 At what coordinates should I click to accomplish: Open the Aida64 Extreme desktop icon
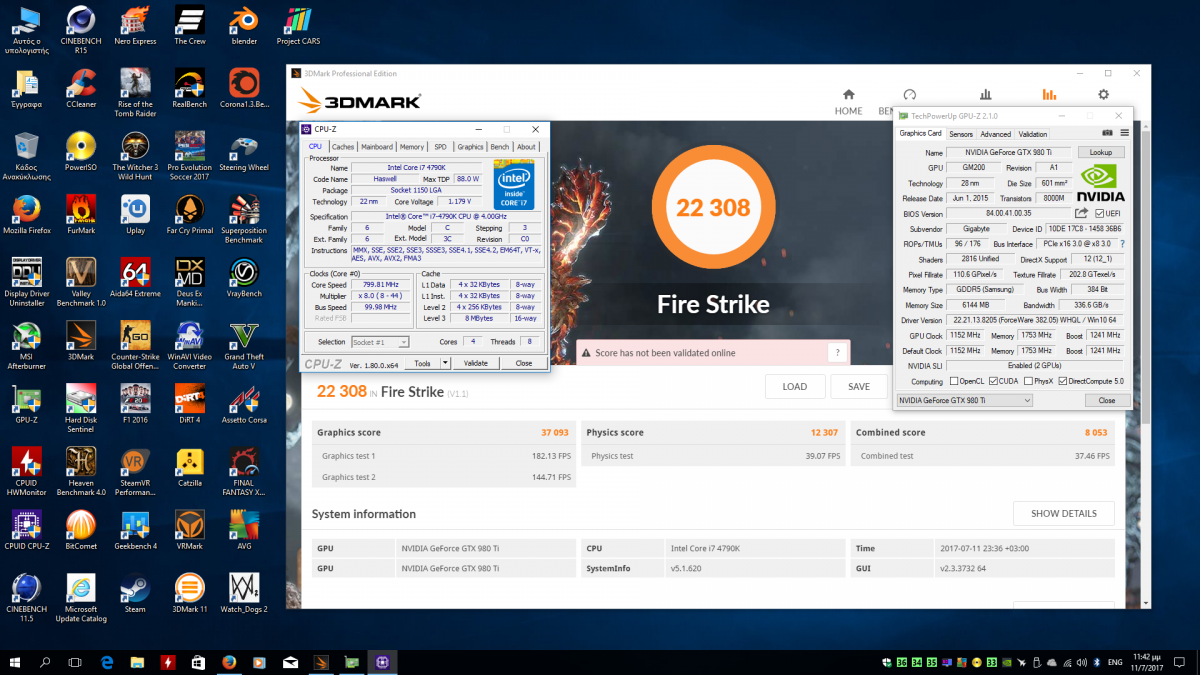(135, 278)
